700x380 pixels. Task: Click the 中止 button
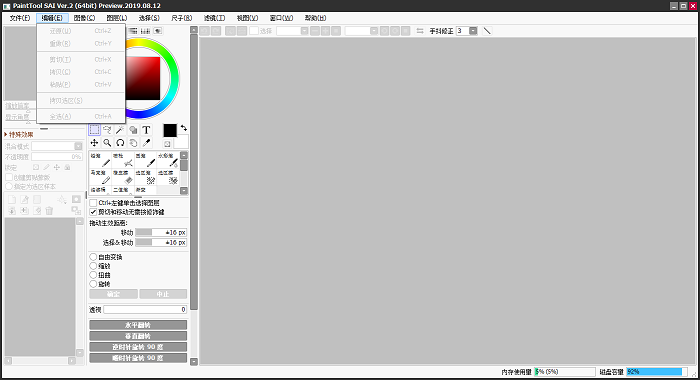(163, 294)
